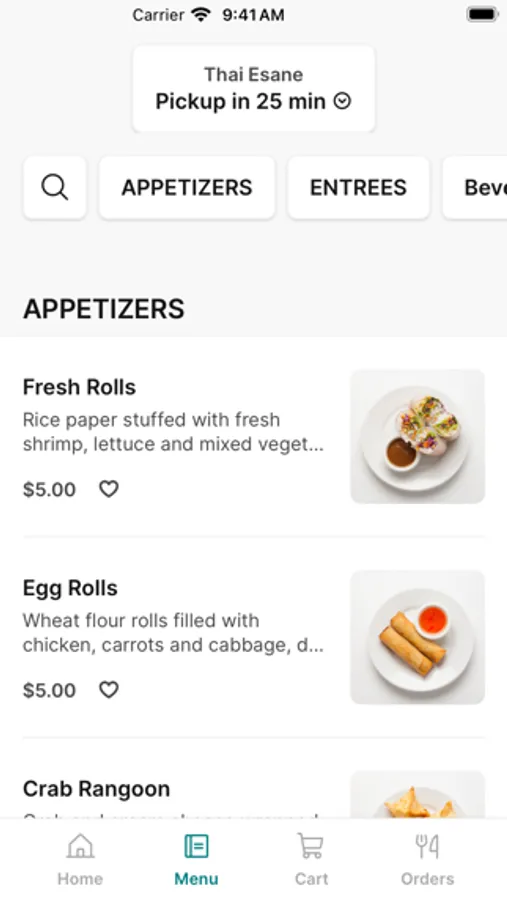Tap the Fresh Rolls description text
The image size is (507, 900).
[x=173, y=432]
